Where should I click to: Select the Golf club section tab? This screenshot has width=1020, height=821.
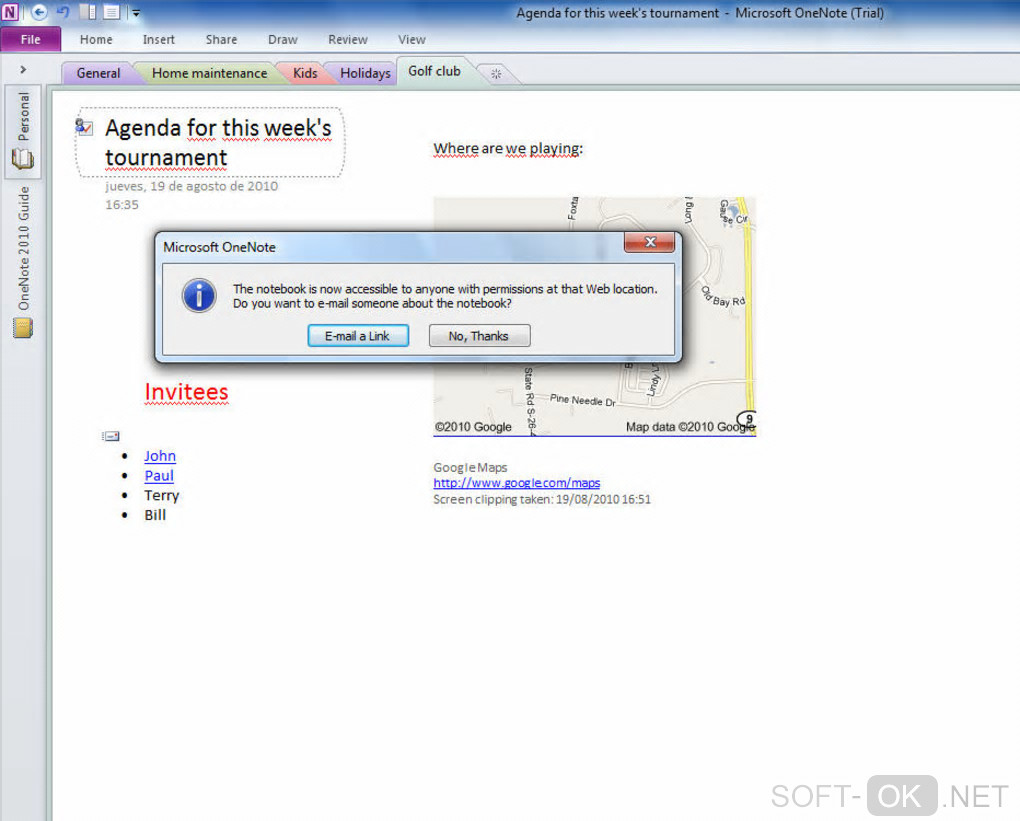tap(435, 71)
